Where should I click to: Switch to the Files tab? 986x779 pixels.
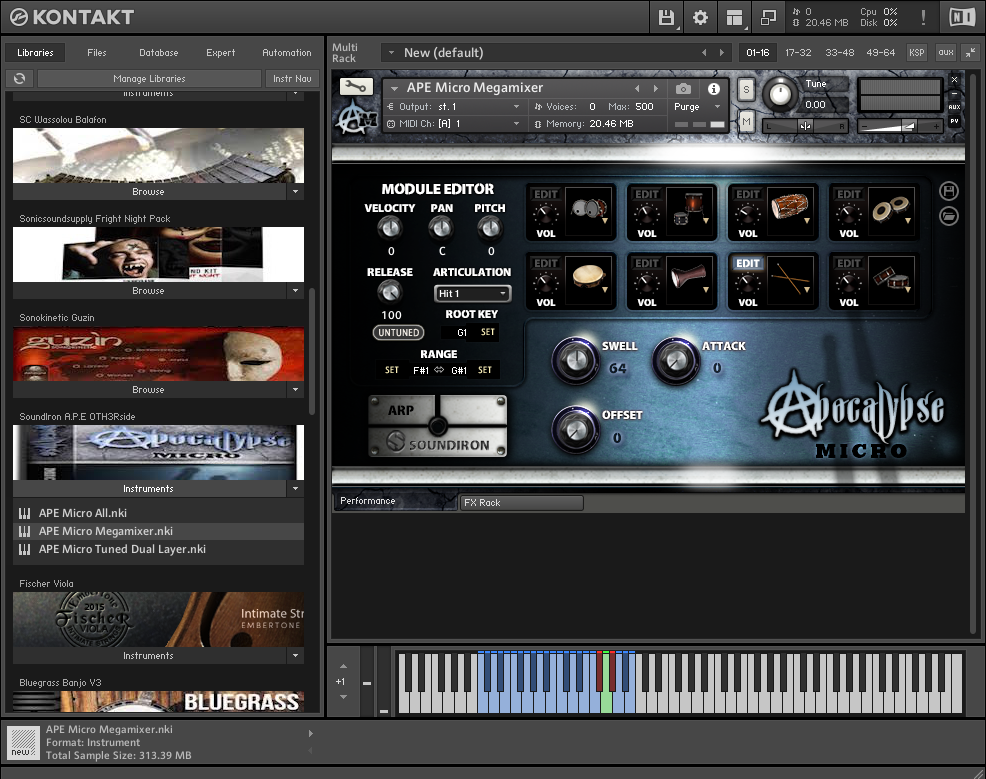(x=97, y=53)
